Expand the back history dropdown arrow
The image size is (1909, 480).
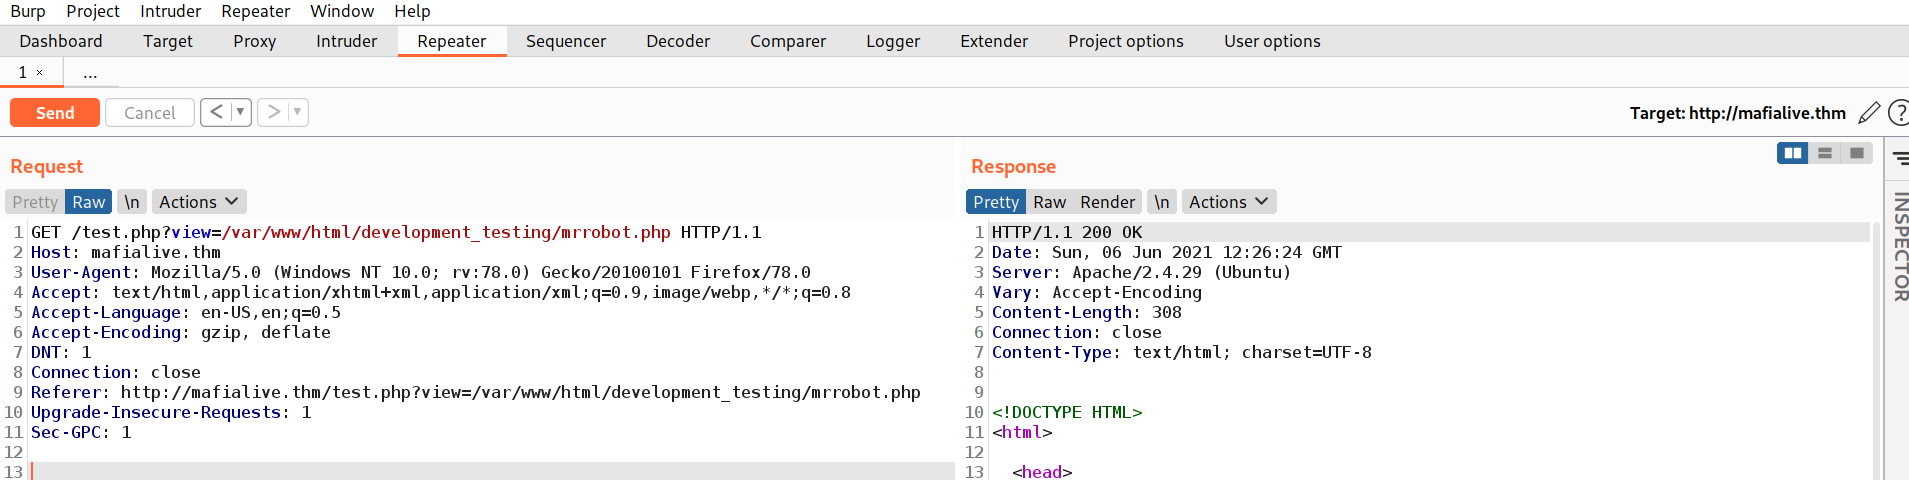coord(240,112)
